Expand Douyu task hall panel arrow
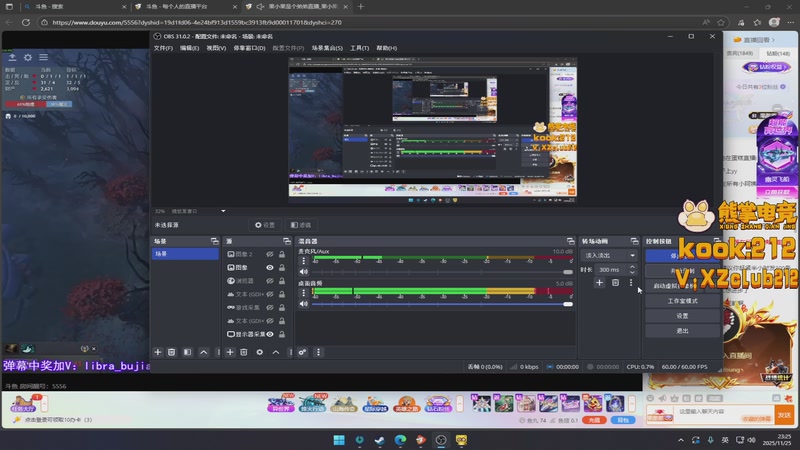Screen dimensions: 800x450 point(44,404)
